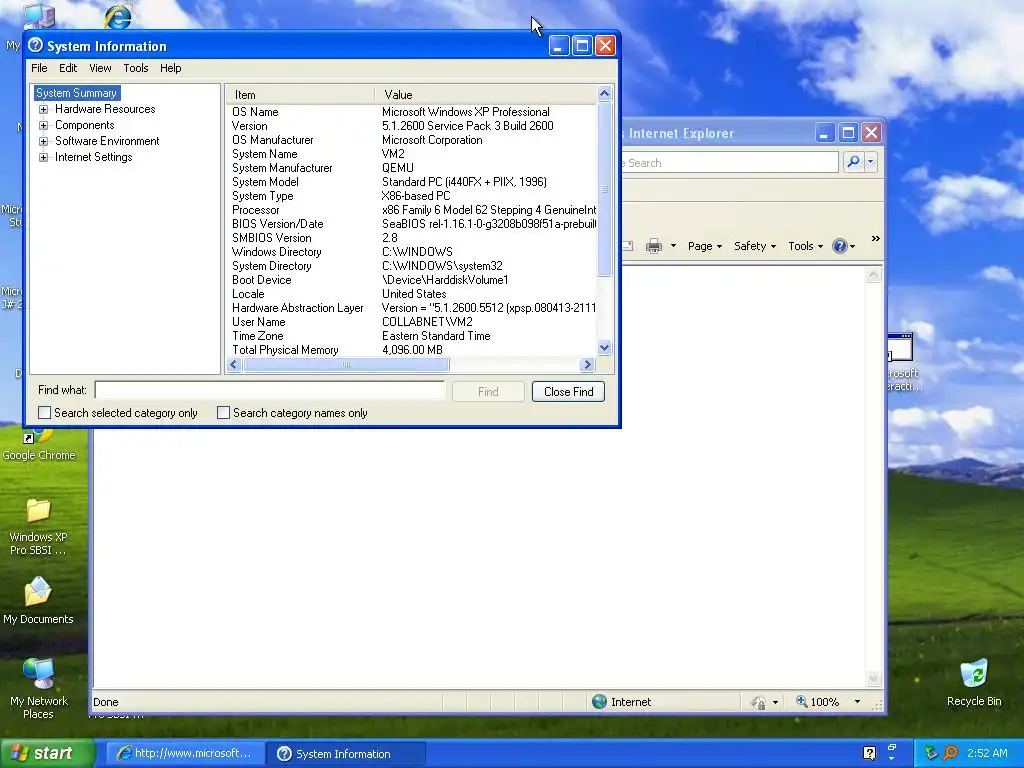
Task: Select the Internet Explorer desktop icon at top
Action: coord(118,16)
